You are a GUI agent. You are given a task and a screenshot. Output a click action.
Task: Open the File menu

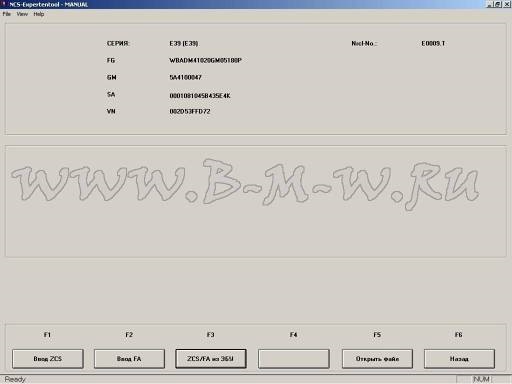pyautogui.click(x=7, y=14)
